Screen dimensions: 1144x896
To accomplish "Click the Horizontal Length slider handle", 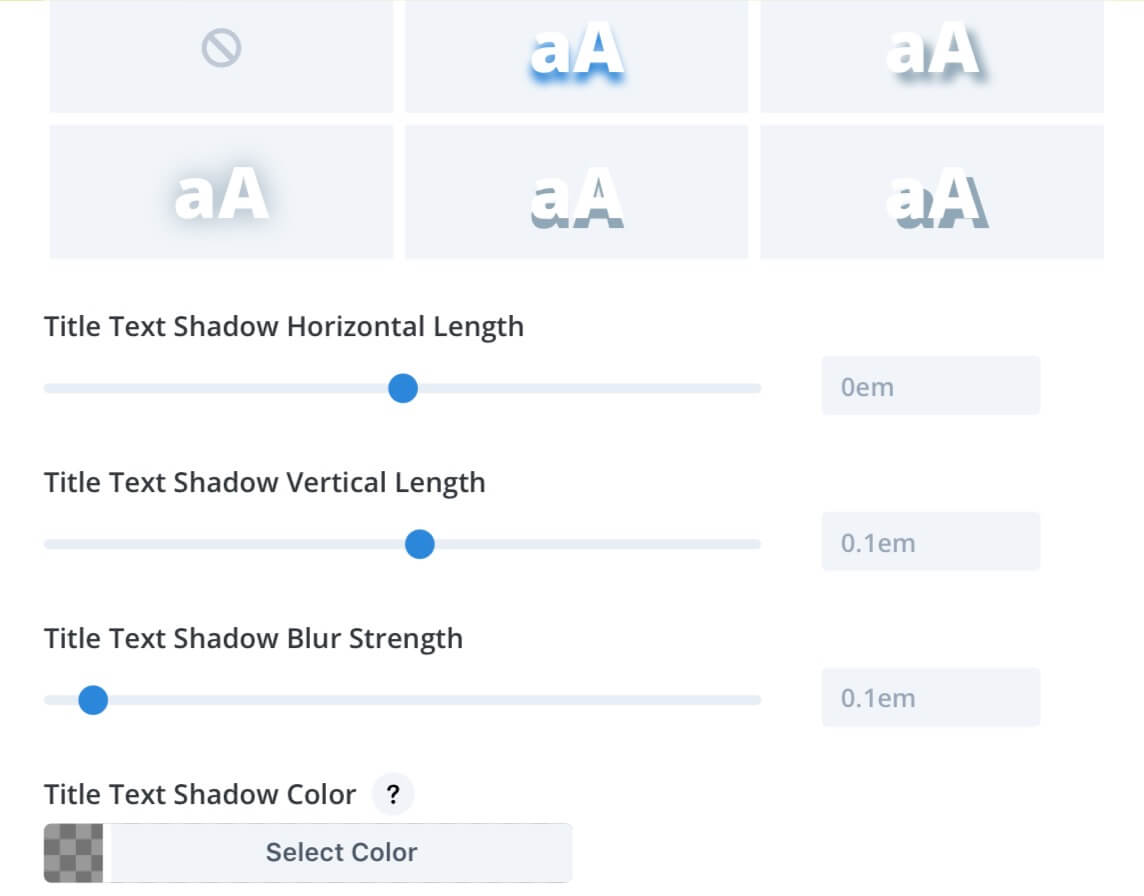I will coord(403,388).
